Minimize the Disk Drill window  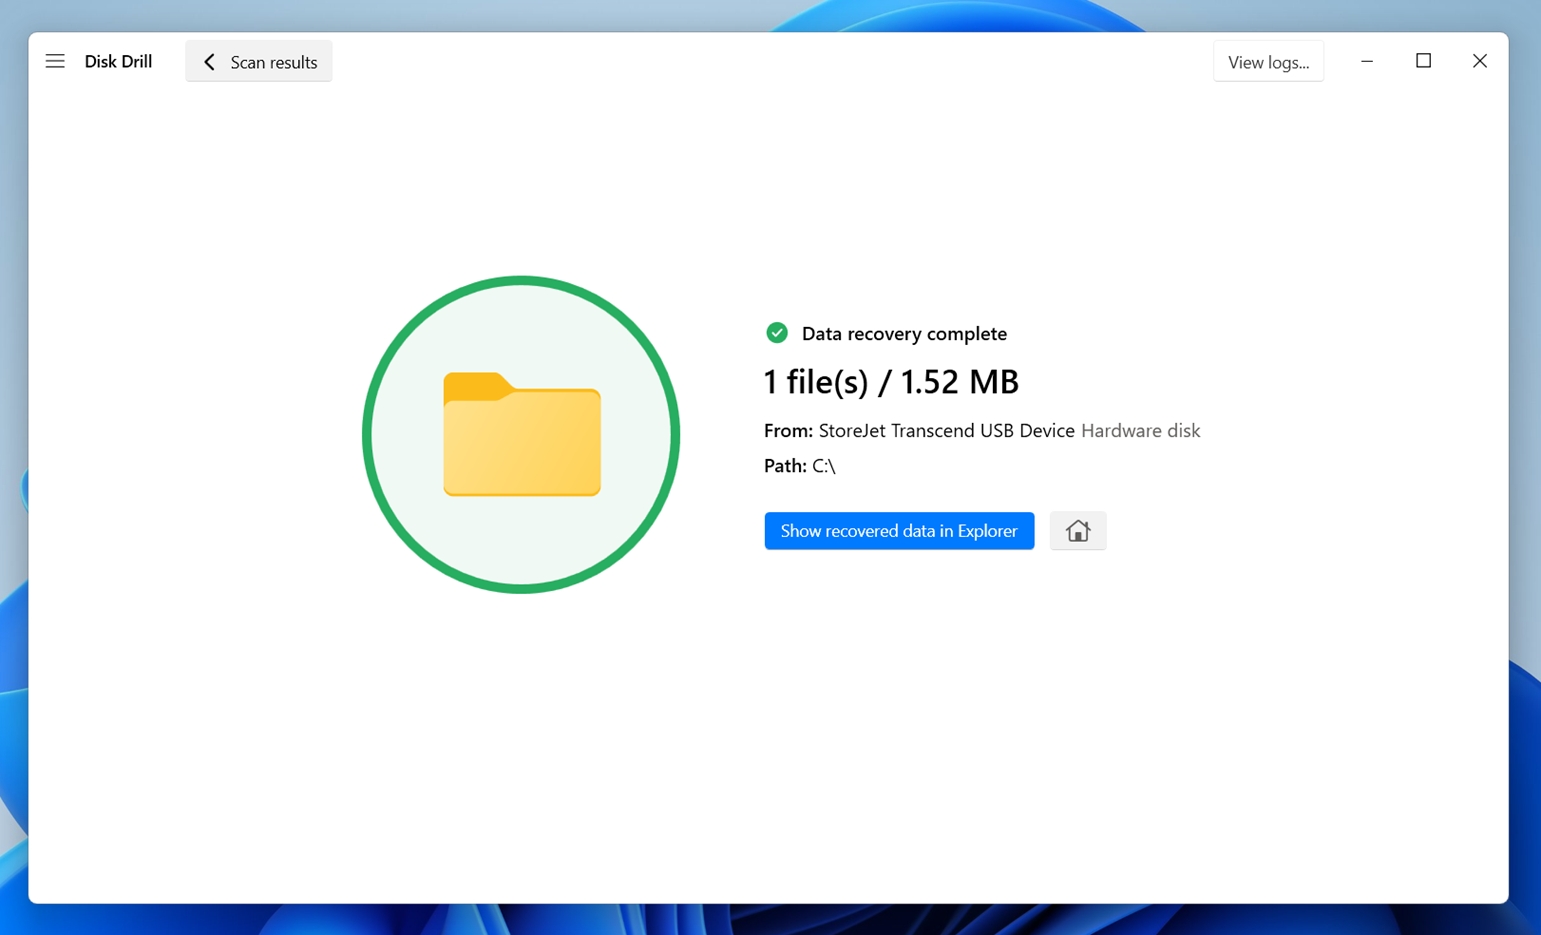[1366, 62]
